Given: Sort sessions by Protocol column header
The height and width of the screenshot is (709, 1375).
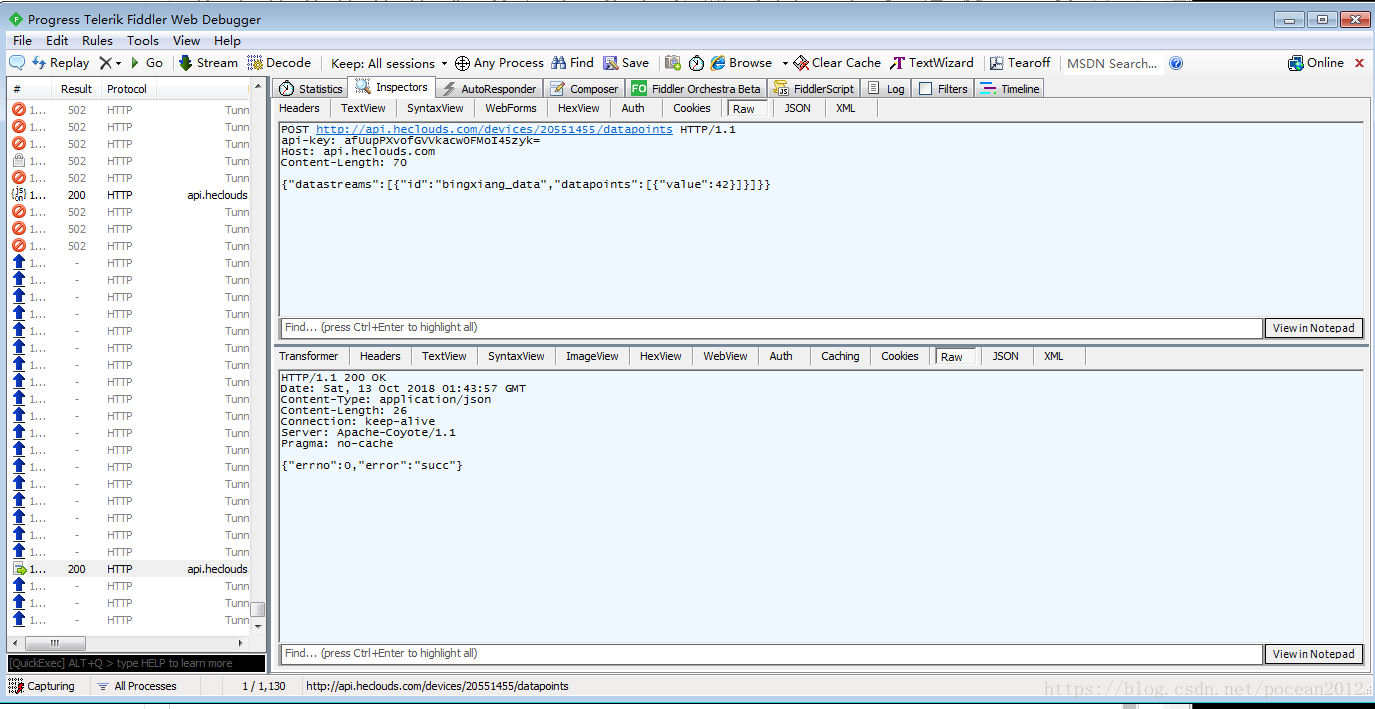Looking at the screenshot, I should (x=127, y=89).
